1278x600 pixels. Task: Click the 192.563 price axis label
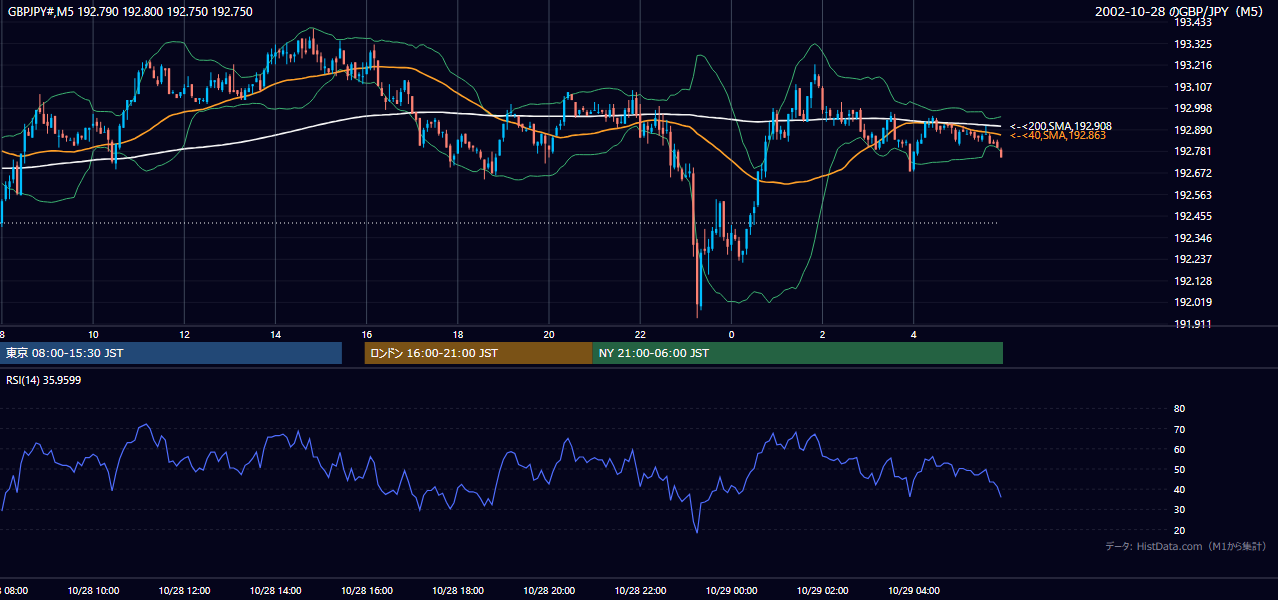tap(1192, 195)
